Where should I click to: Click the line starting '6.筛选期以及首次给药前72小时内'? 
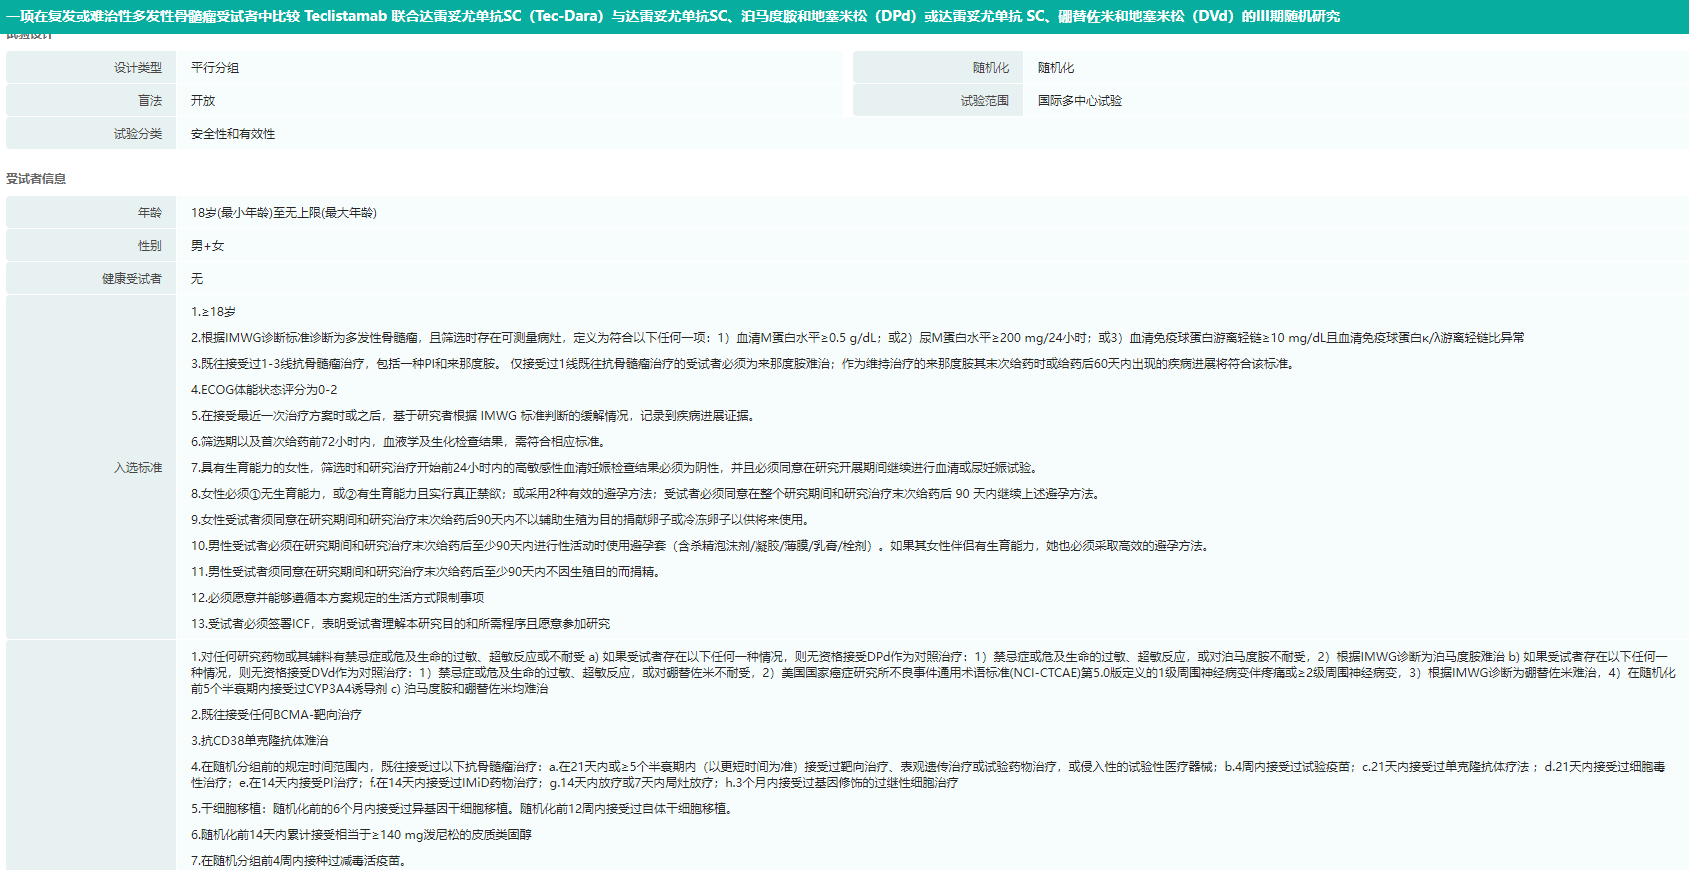(399, 442)
